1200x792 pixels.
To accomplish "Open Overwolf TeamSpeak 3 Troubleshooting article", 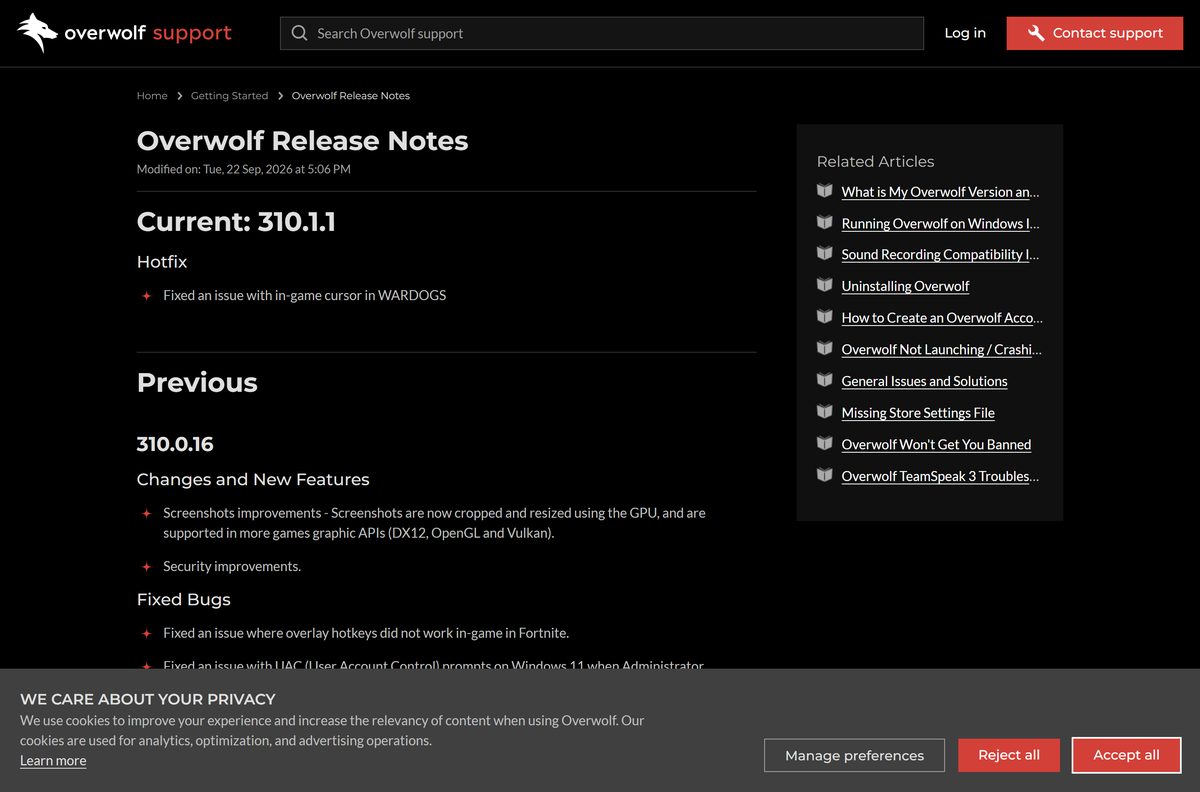I will click(940, 476).
